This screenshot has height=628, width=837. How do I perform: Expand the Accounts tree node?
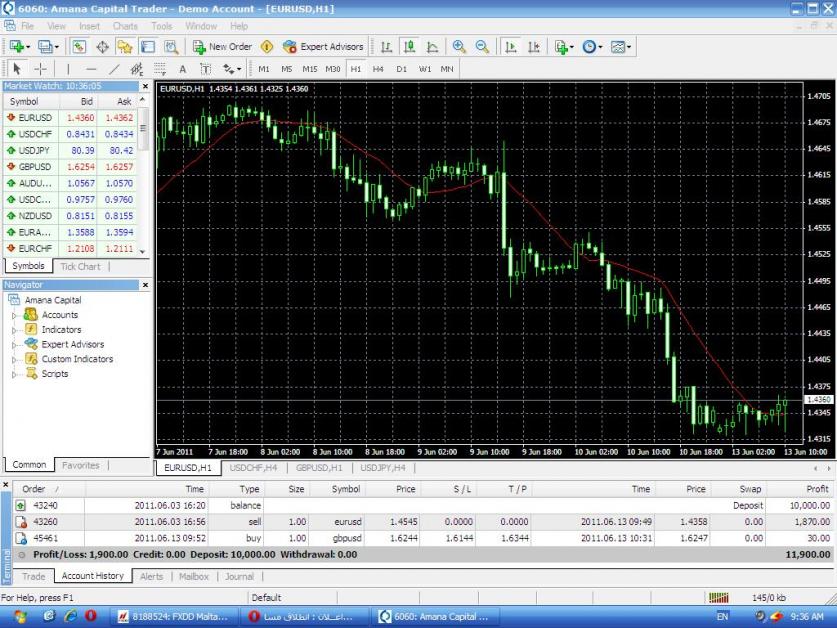15,315
